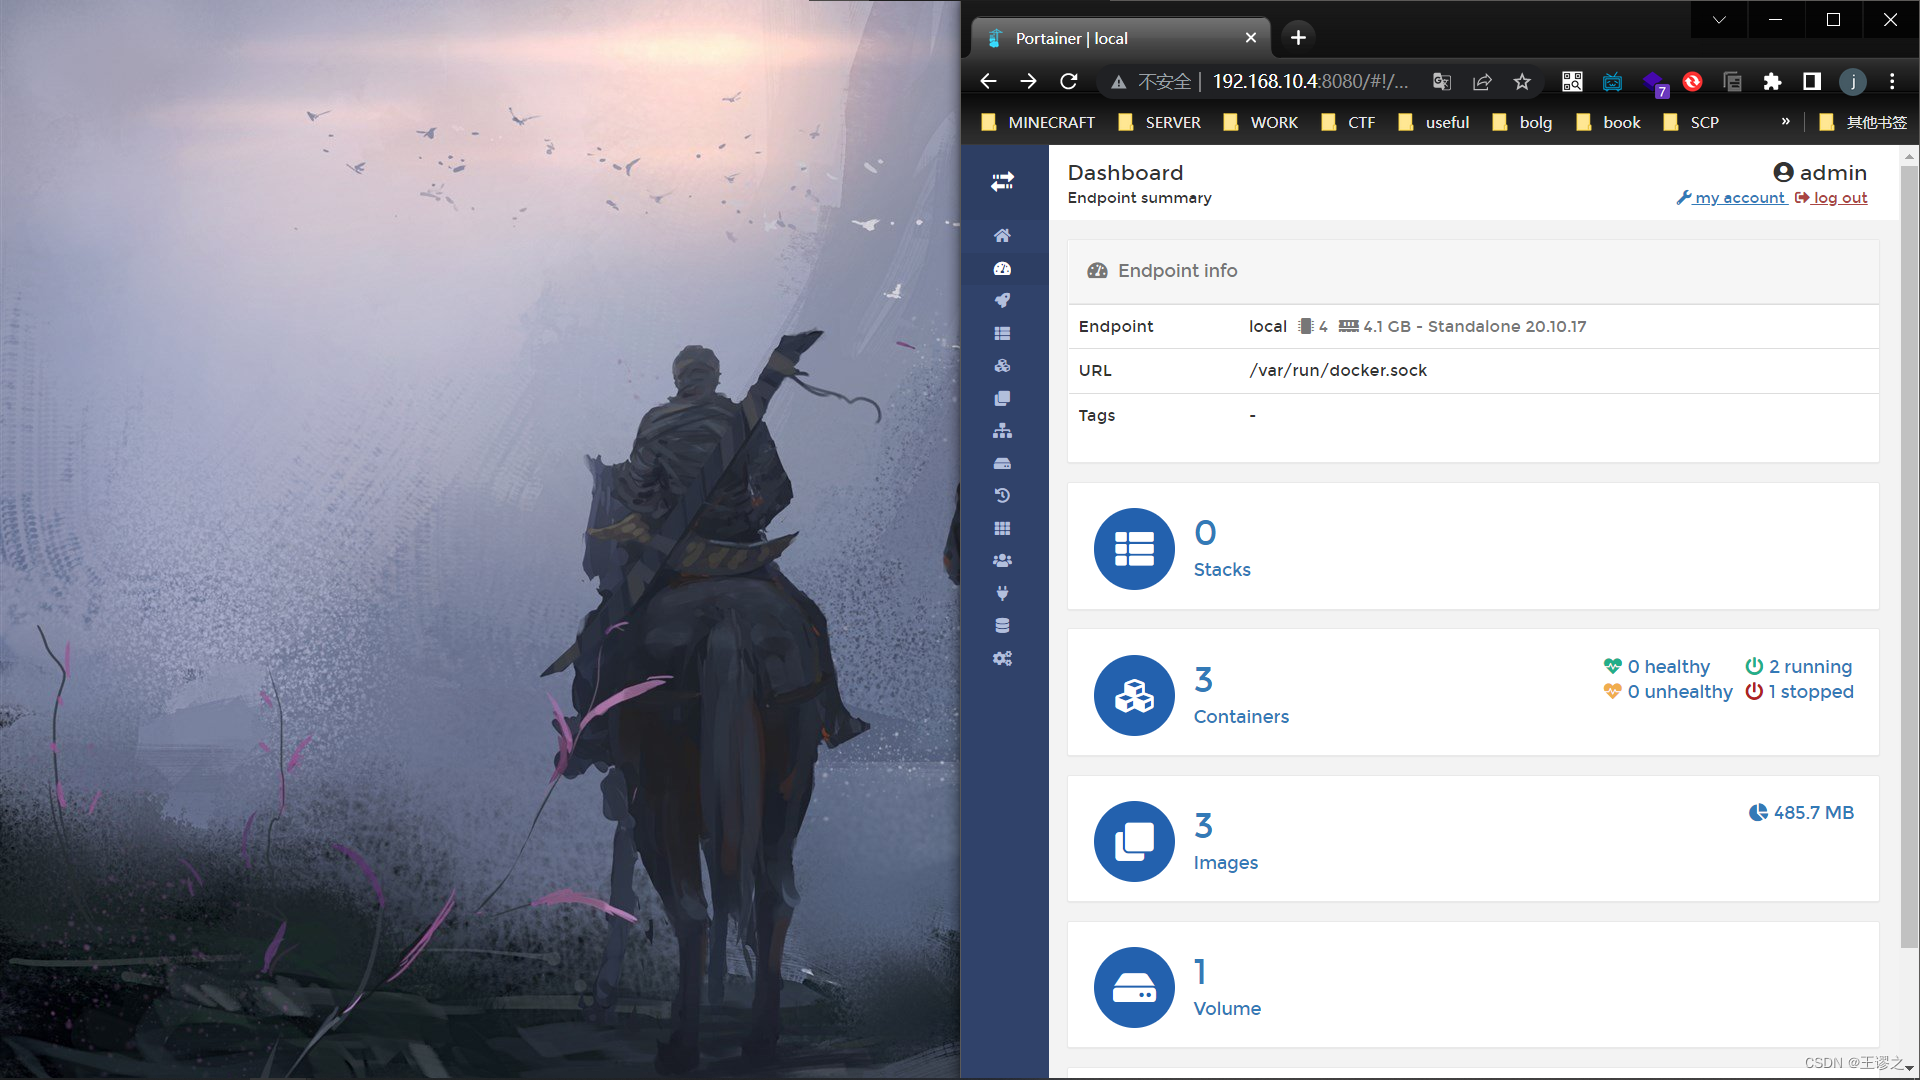
Task: Open Settings gears icon in sidebar
Action: (x=1002, y=658)
